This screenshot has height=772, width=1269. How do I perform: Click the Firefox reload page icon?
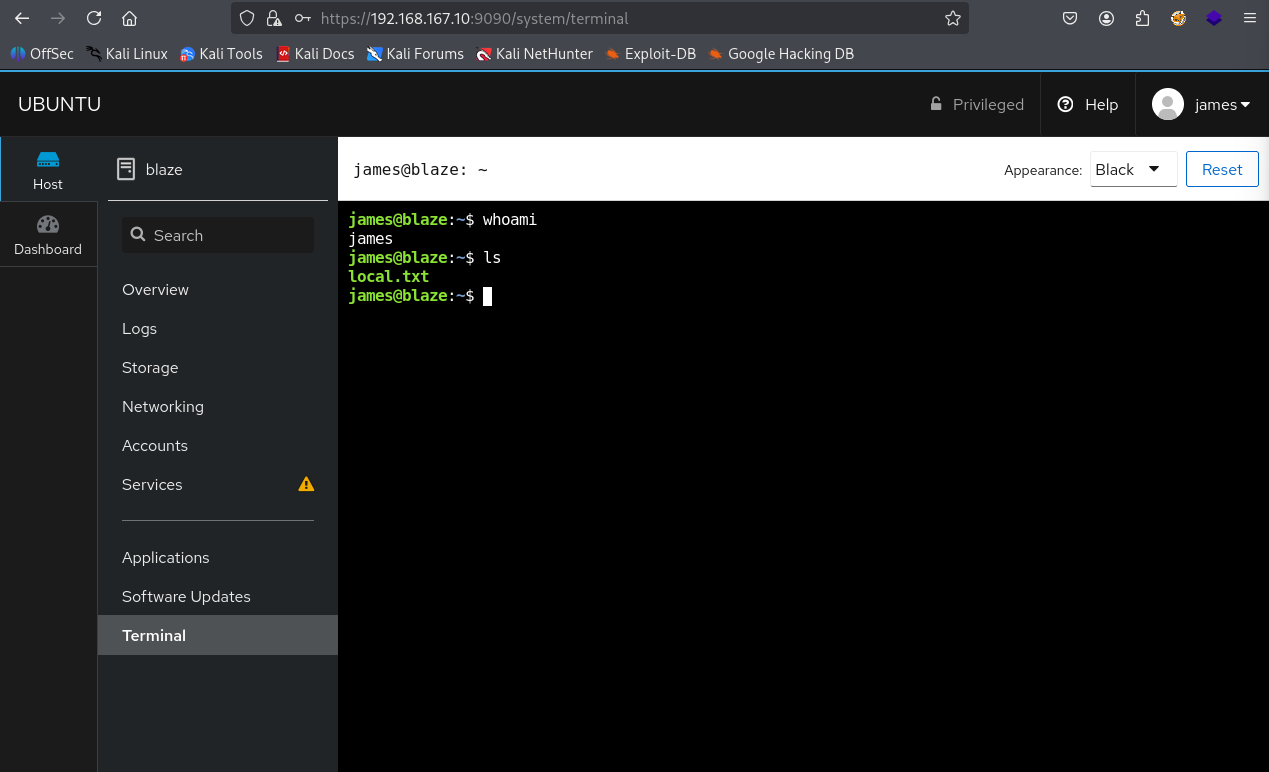94,18
